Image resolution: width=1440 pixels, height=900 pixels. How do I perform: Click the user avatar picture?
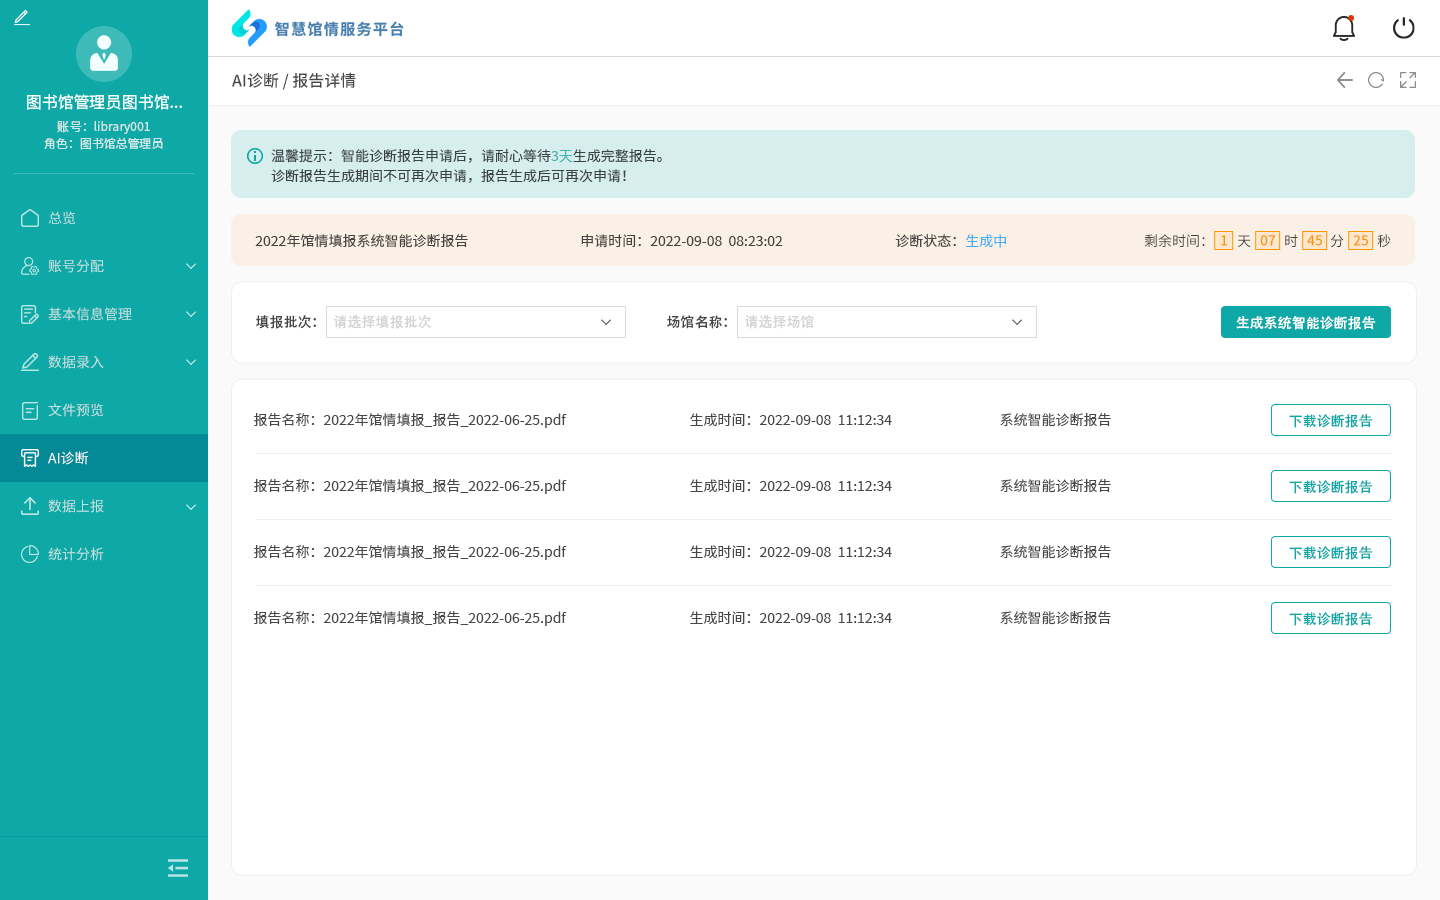tap(104, 54)
